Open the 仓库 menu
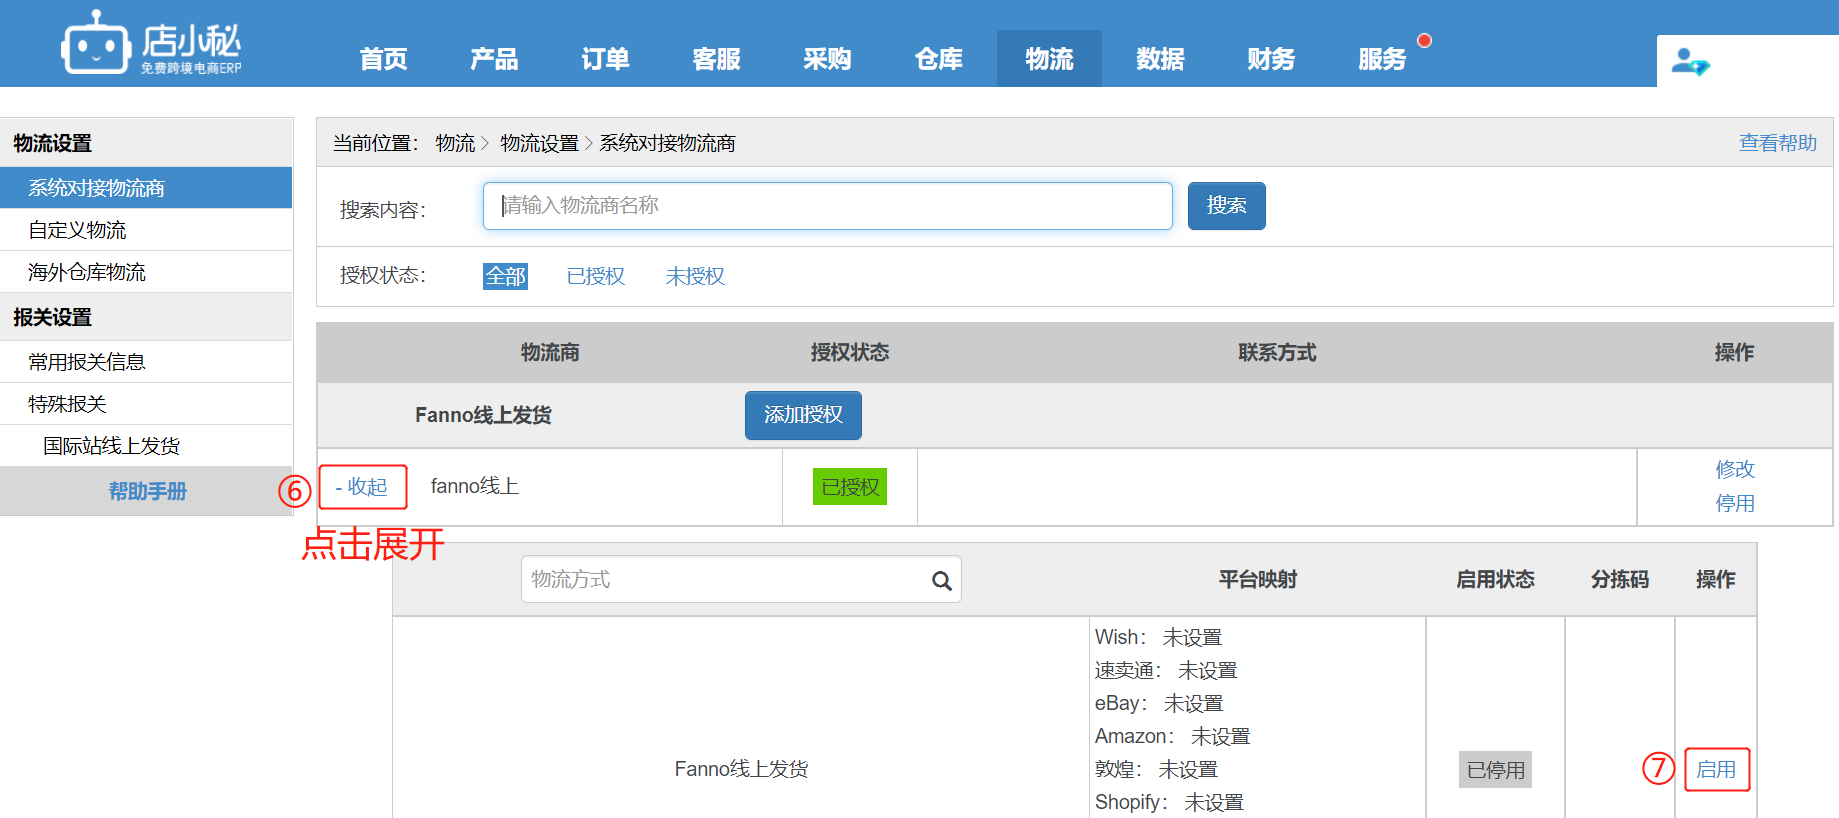 point(938,59)
